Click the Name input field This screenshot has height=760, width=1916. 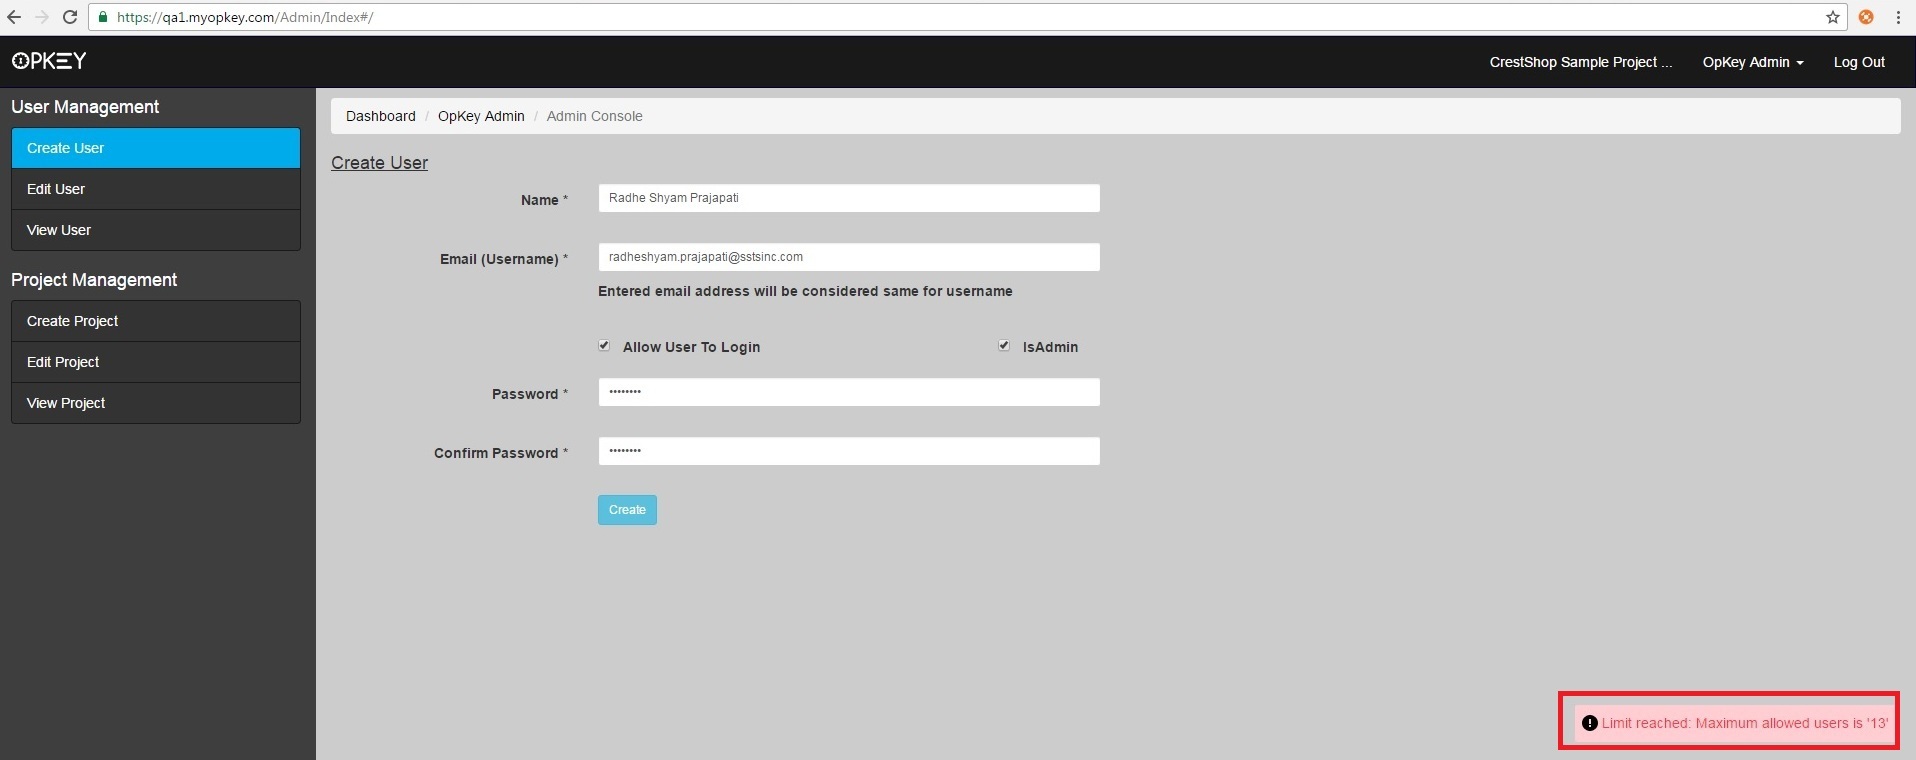849,198
